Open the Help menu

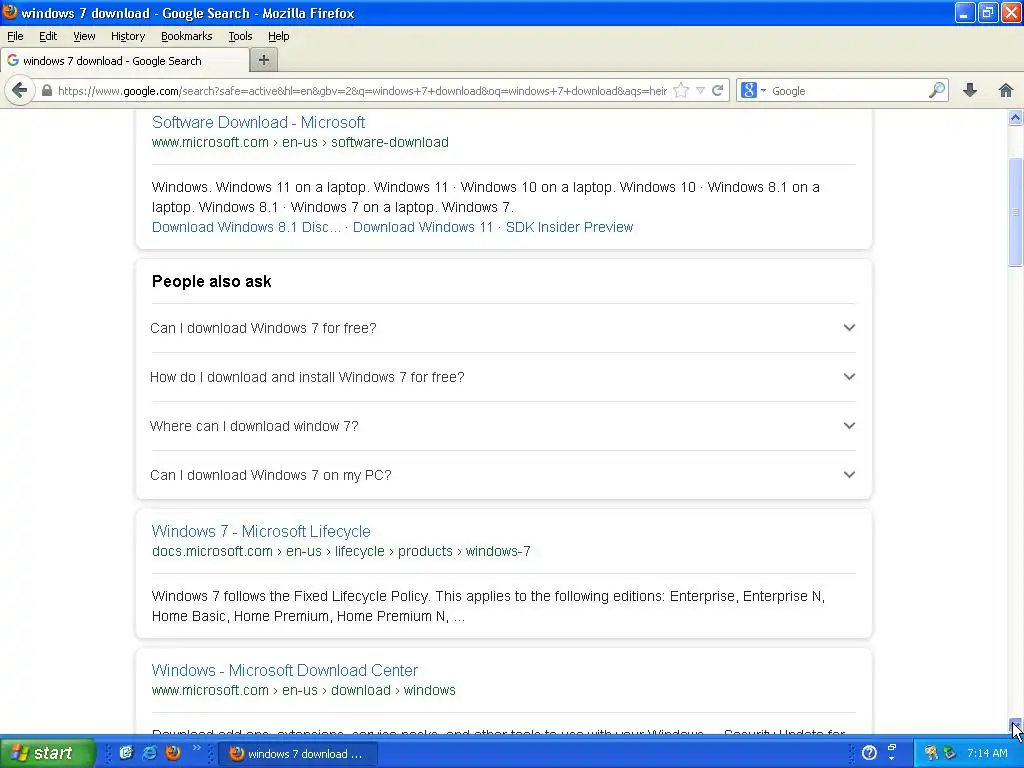[278, 36]
